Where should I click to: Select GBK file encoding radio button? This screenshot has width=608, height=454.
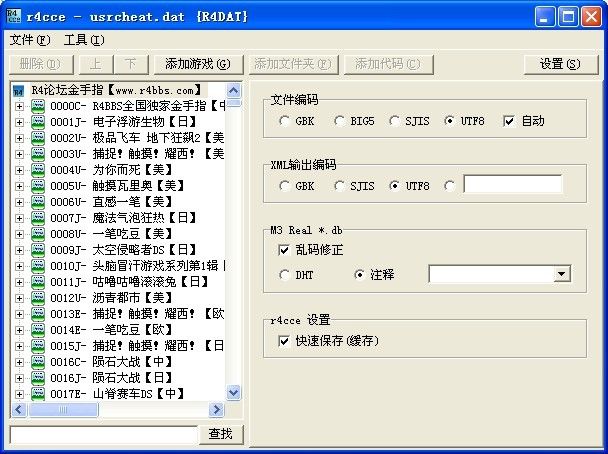click(284, 121)
